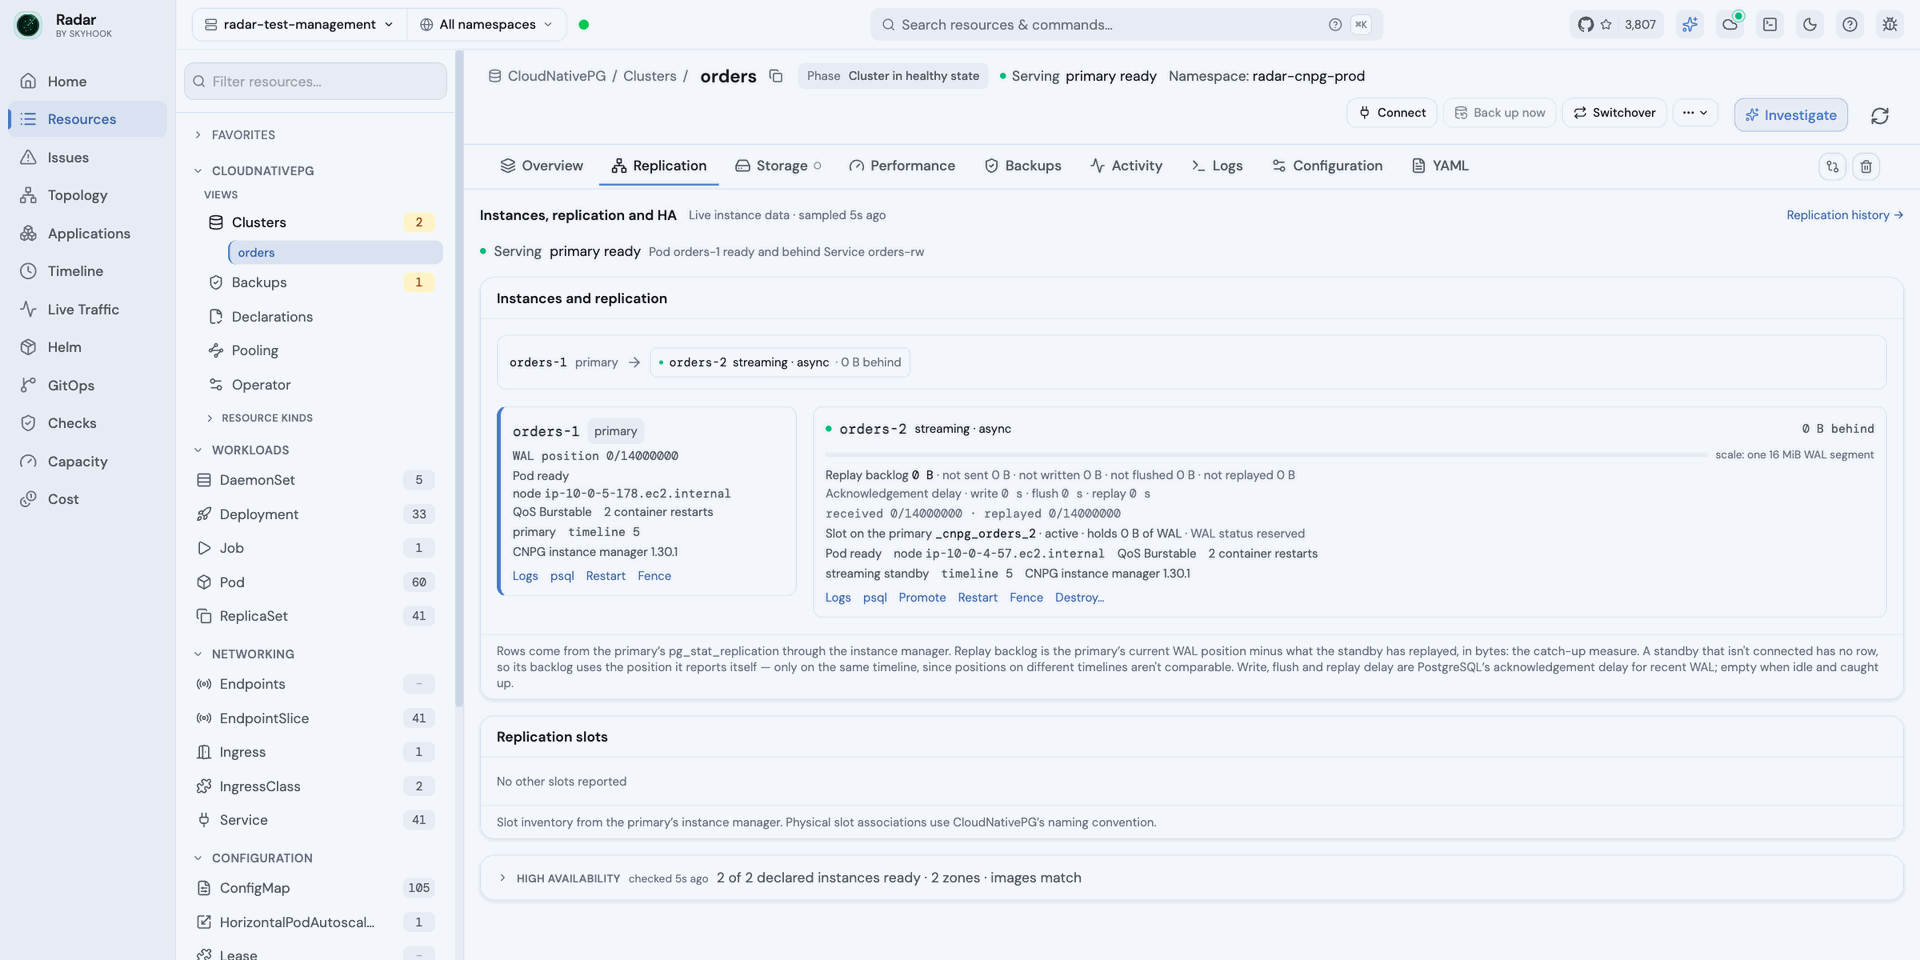
Task: Switch to the Performance tab
Action: [x=902, y=166]
